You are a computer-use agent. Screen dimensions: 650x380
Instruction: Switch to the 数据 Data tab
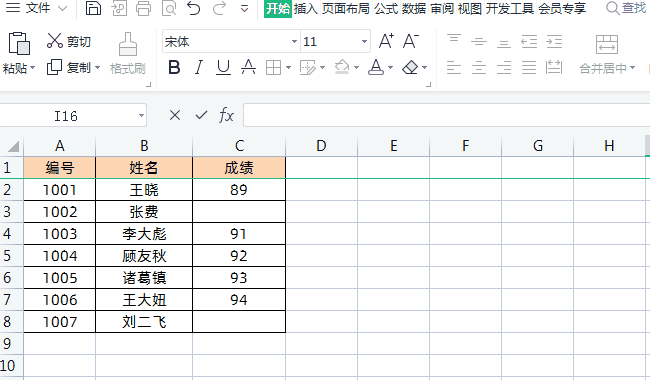click(413, 8)
